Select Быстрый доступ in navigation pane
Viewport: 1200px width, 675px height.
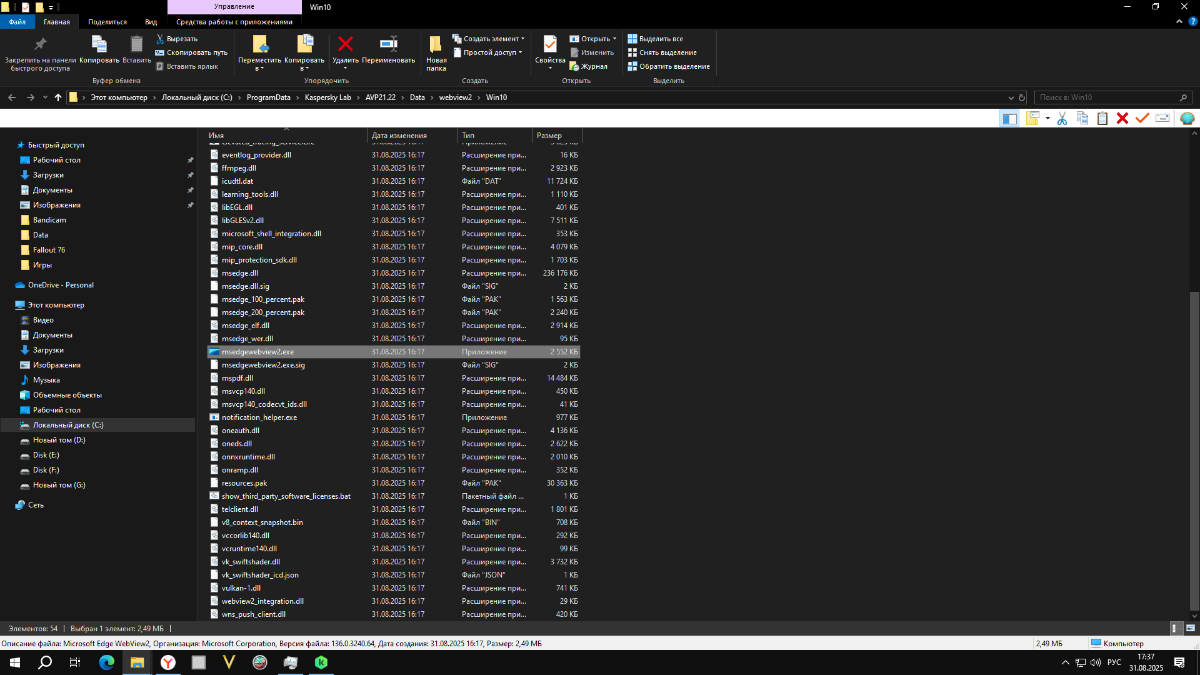(56, 145)
